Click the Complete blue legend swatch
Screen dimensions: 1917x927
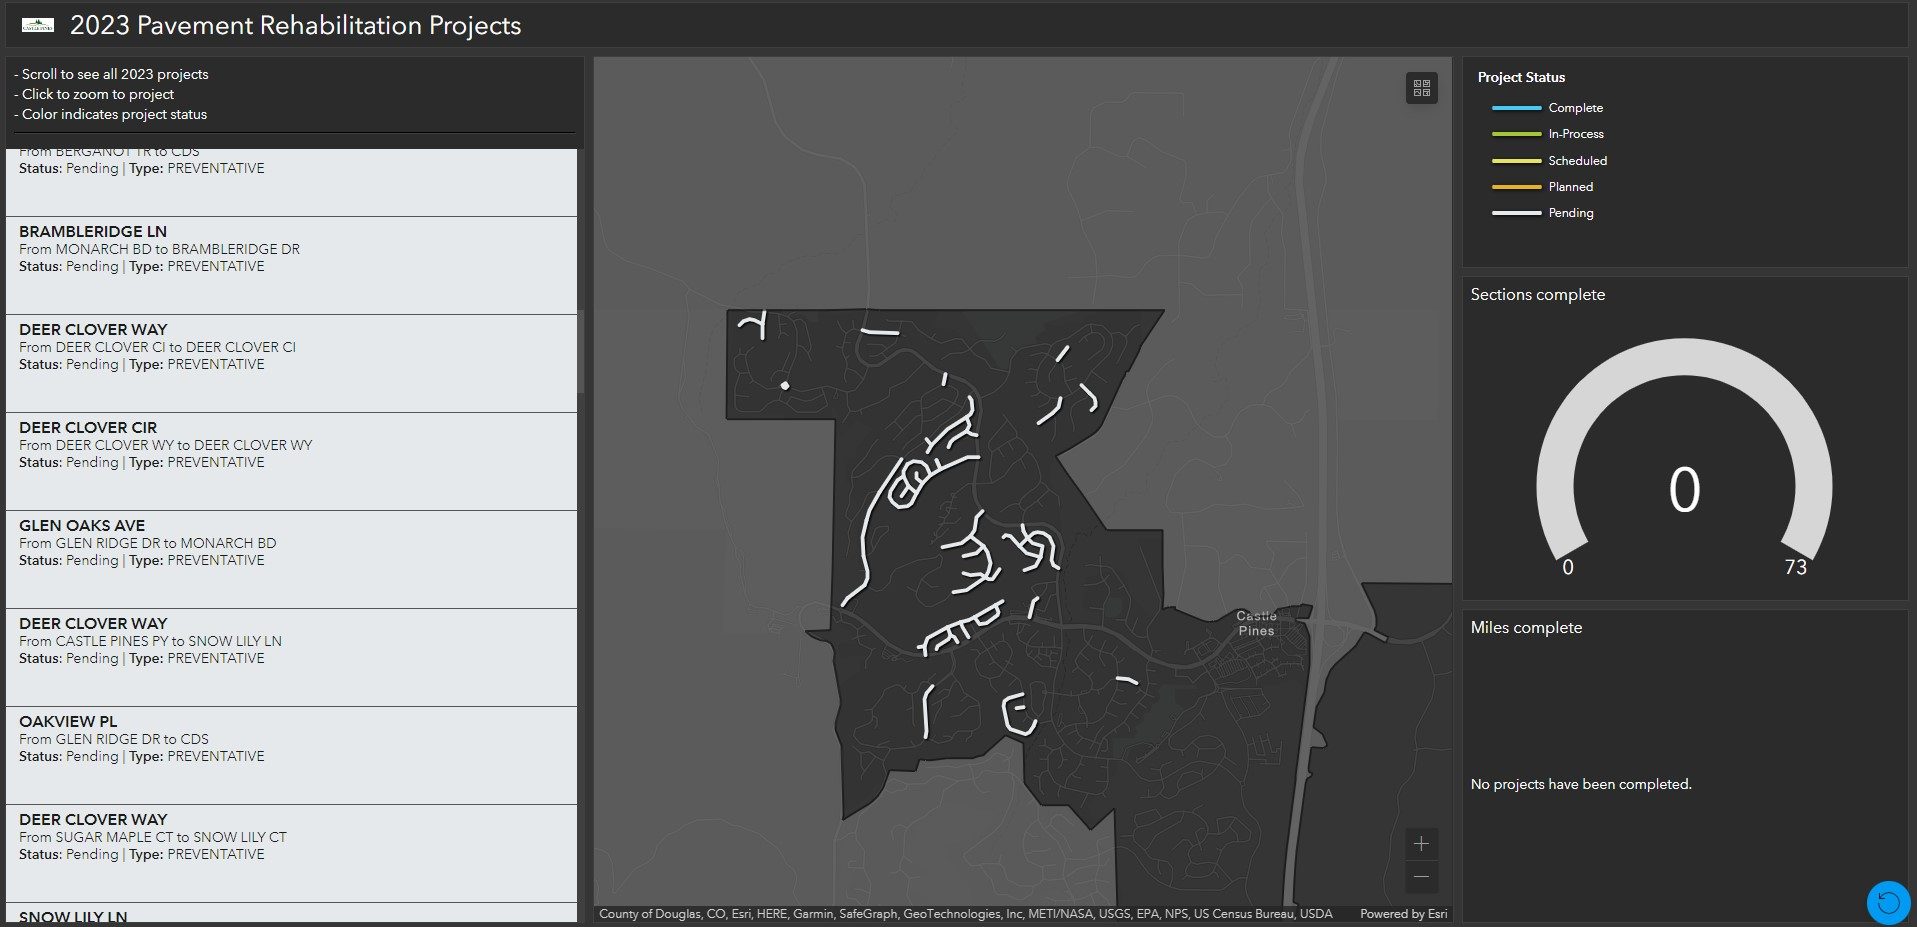point(1516,108)
